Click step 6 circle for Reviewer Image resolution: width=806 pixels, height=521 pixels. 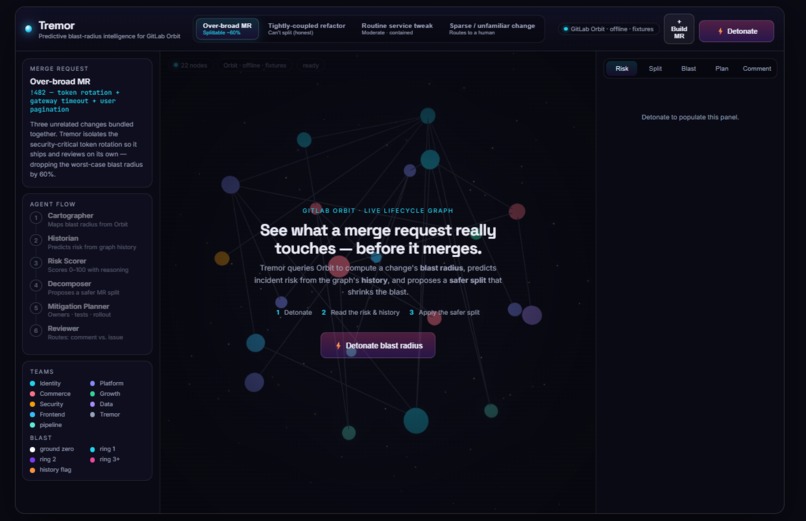pos(36,331)
